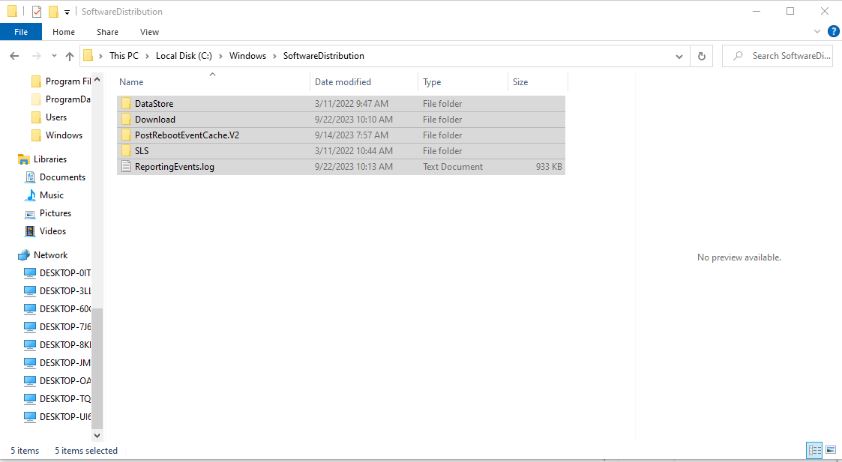
Task: Open the DESKTOP-UI6 network computer
Action: point(57,416)
